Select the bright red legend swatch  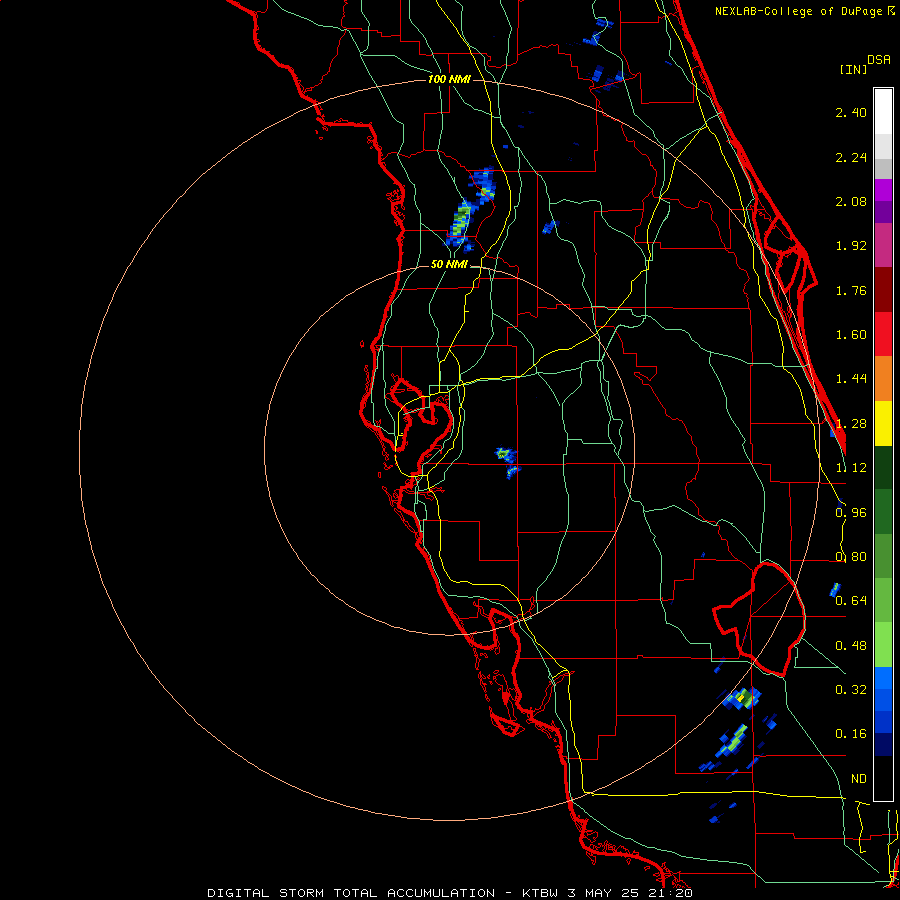[883, 334]
